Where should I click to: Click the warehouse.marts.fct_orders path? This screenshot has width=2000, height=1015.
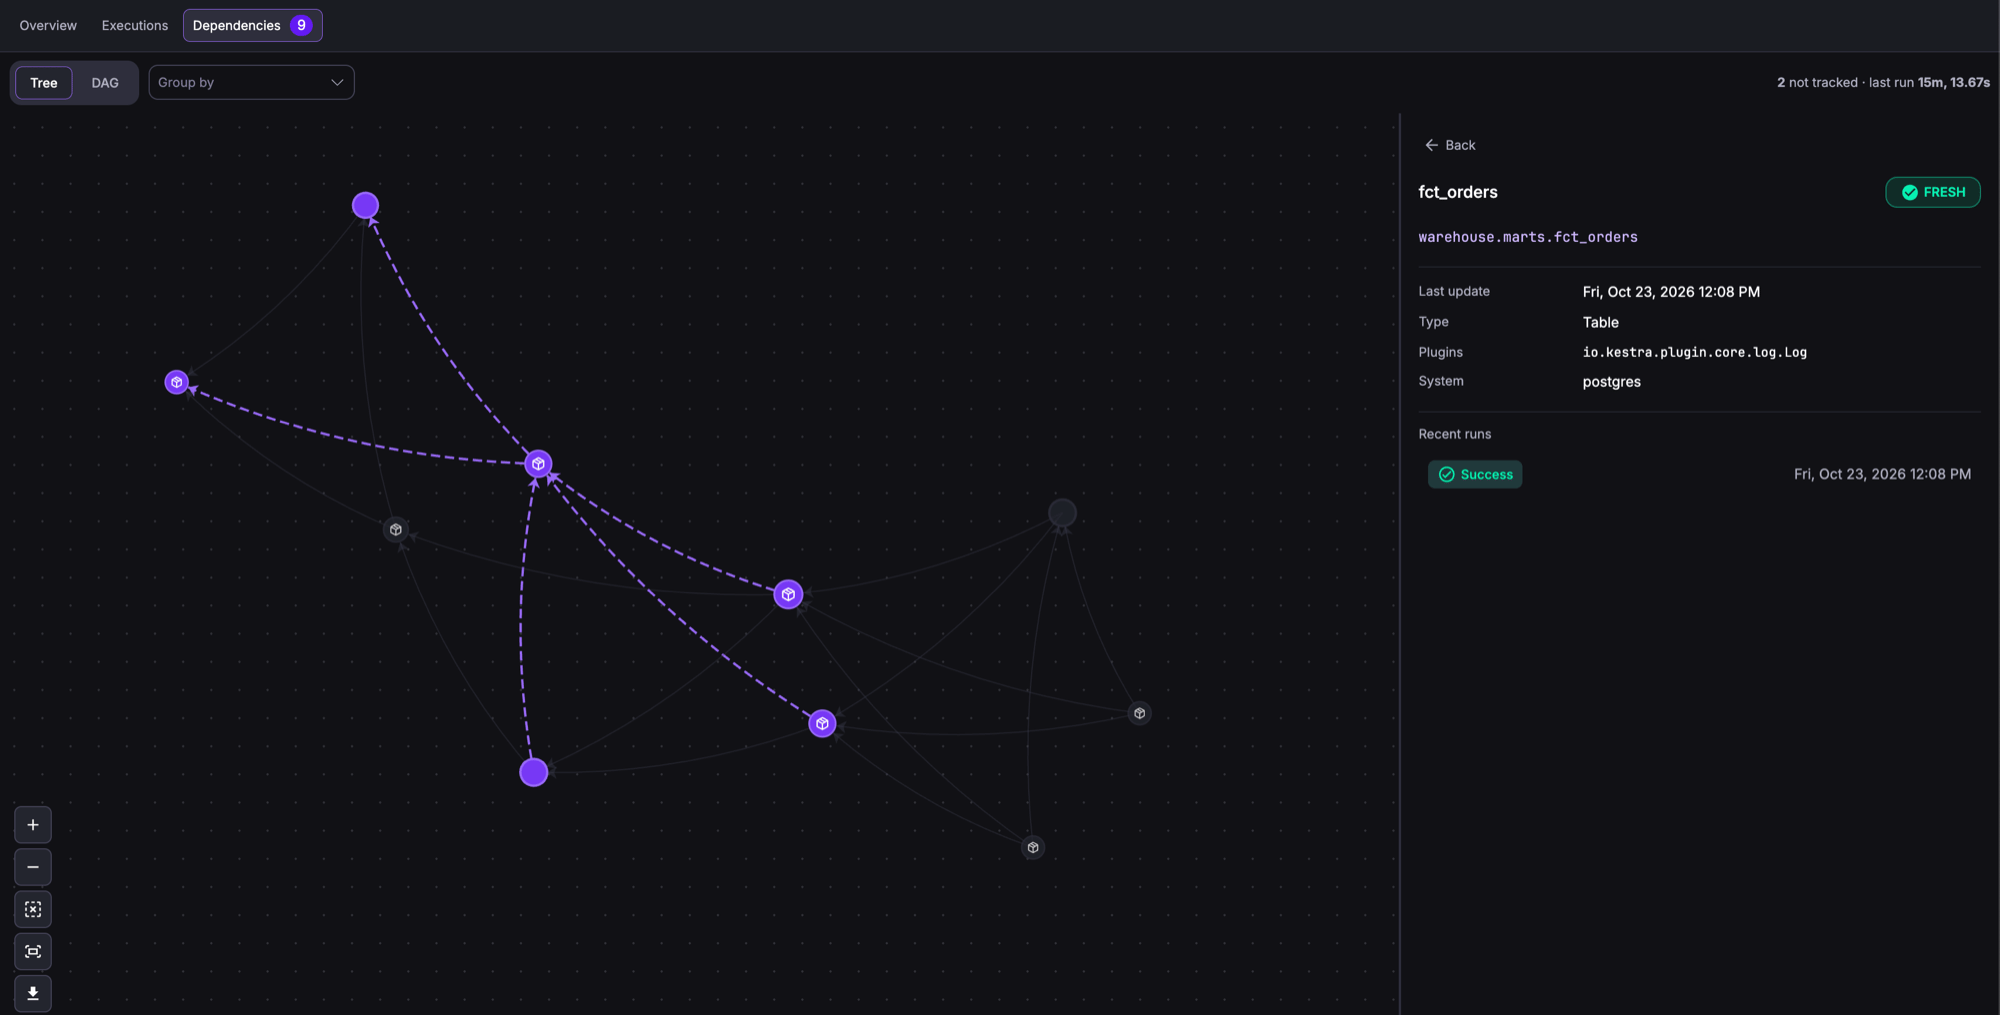pos(1528,237)
